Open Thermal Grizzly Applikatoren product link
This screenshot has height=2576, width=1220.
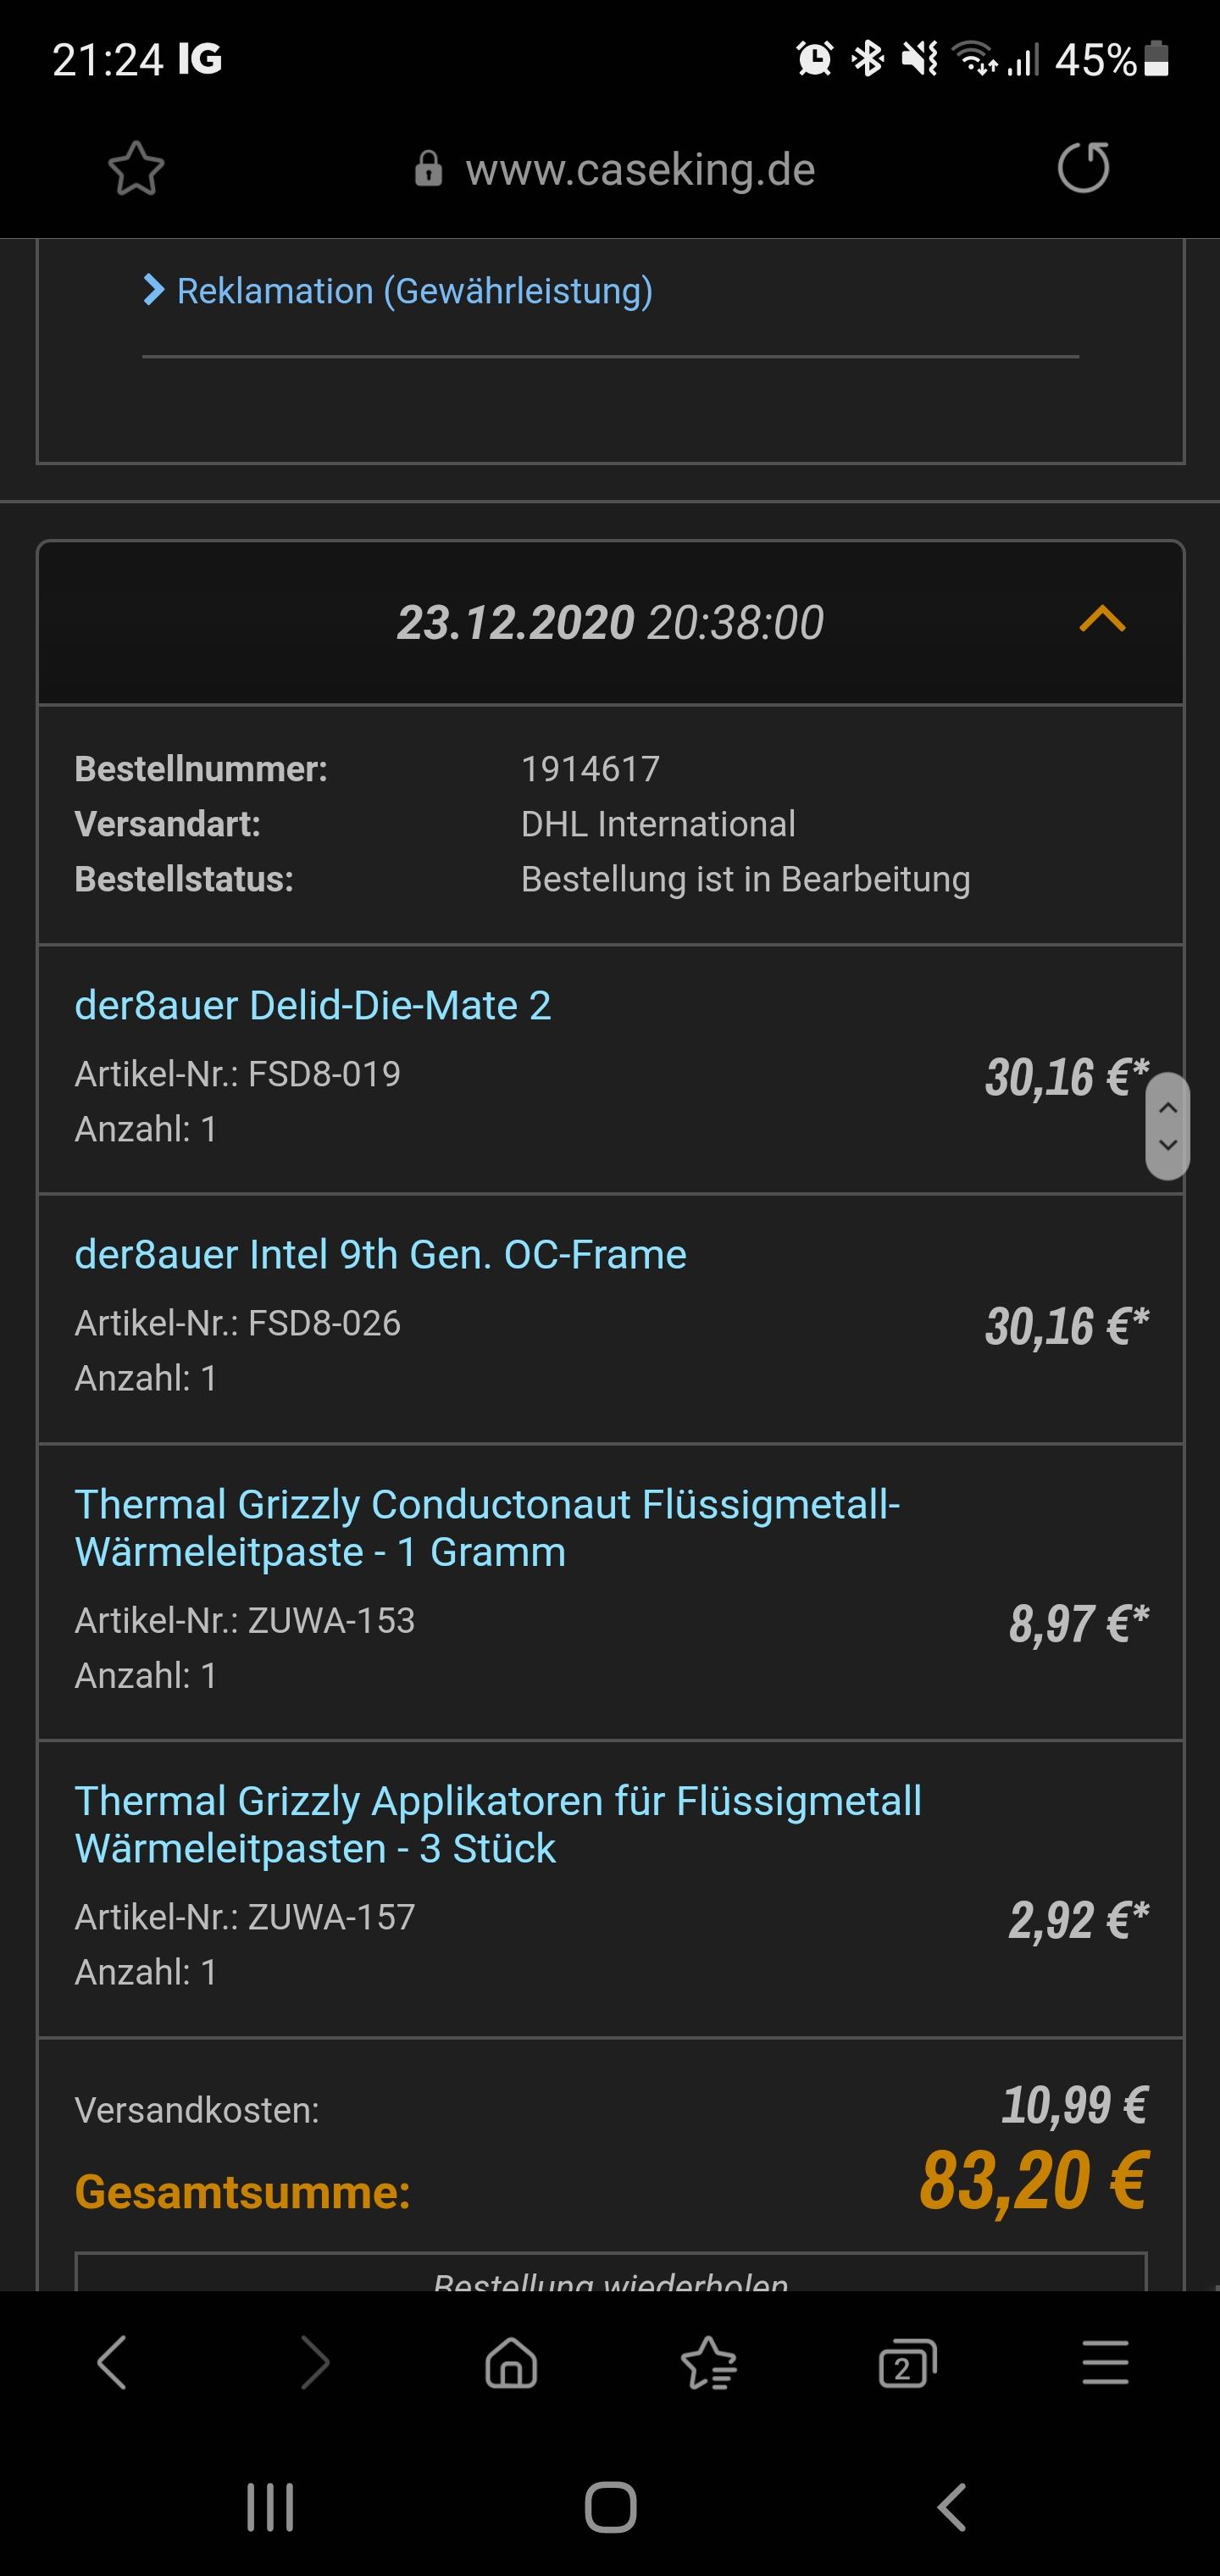point(498,1825)
